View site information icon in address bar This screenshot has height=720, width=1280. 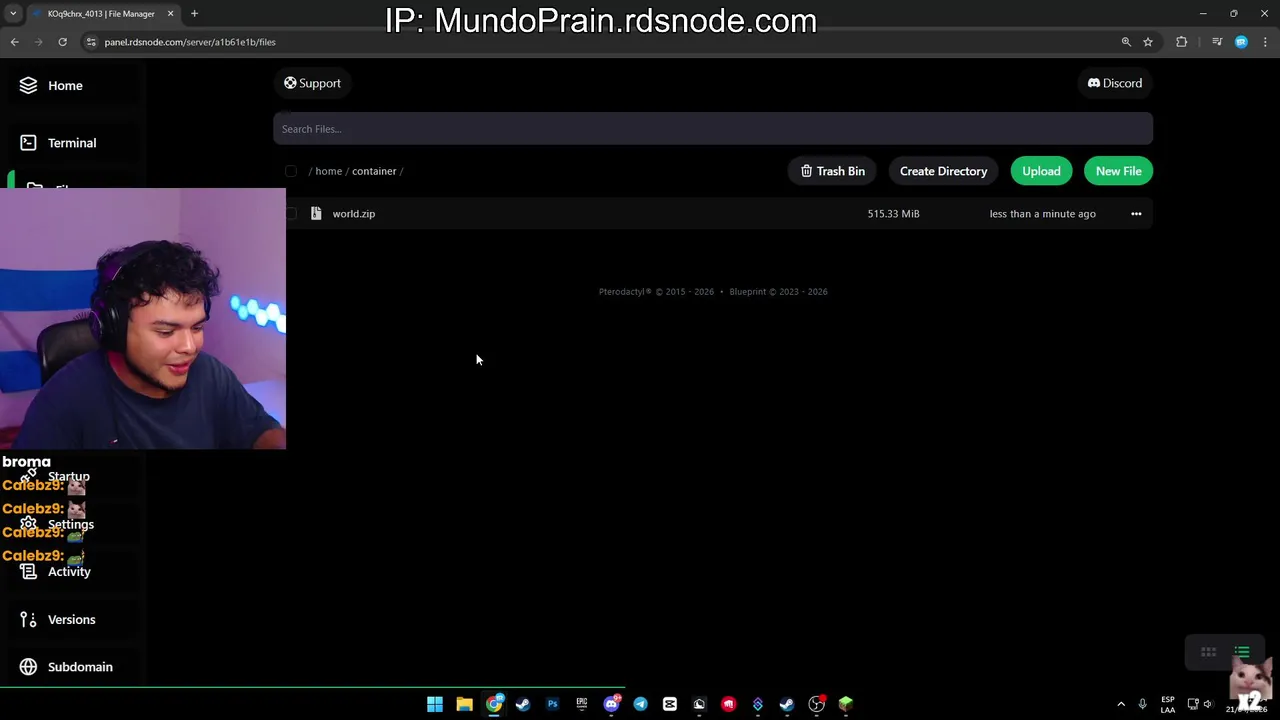tap(91, 42)
